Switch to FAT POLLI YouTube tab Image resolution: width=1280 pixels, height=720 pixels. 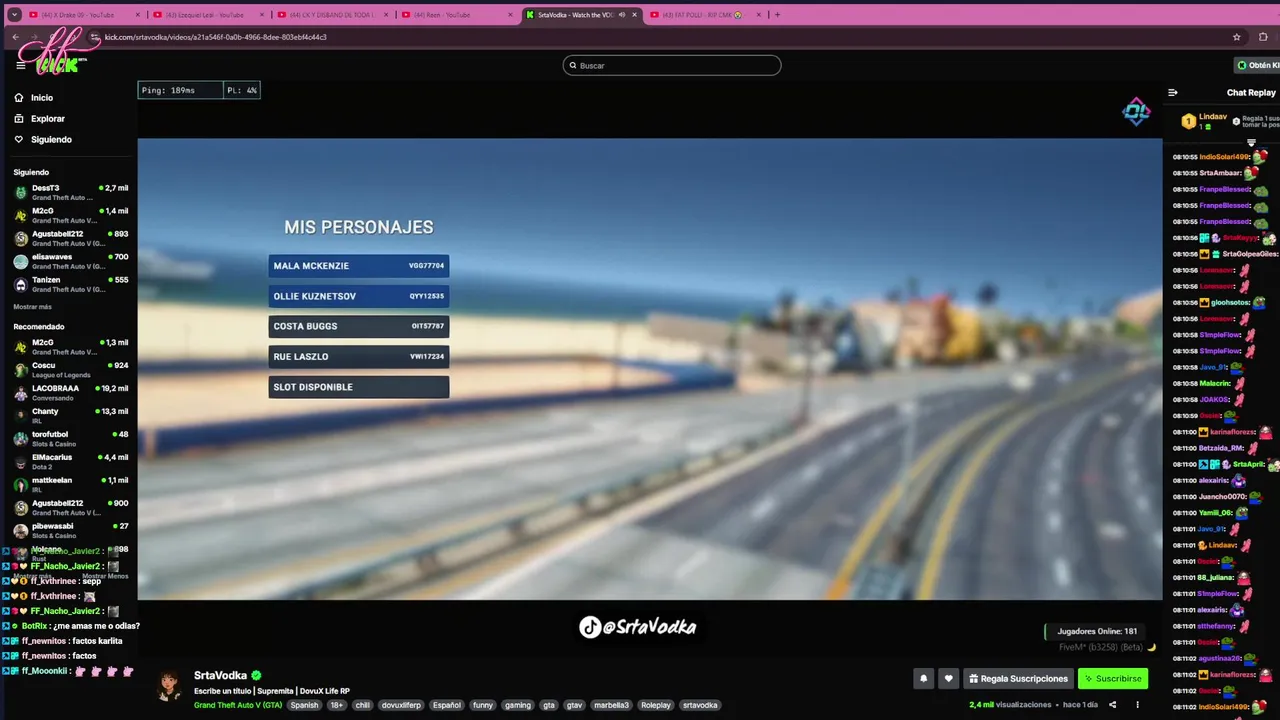[706, 15]
